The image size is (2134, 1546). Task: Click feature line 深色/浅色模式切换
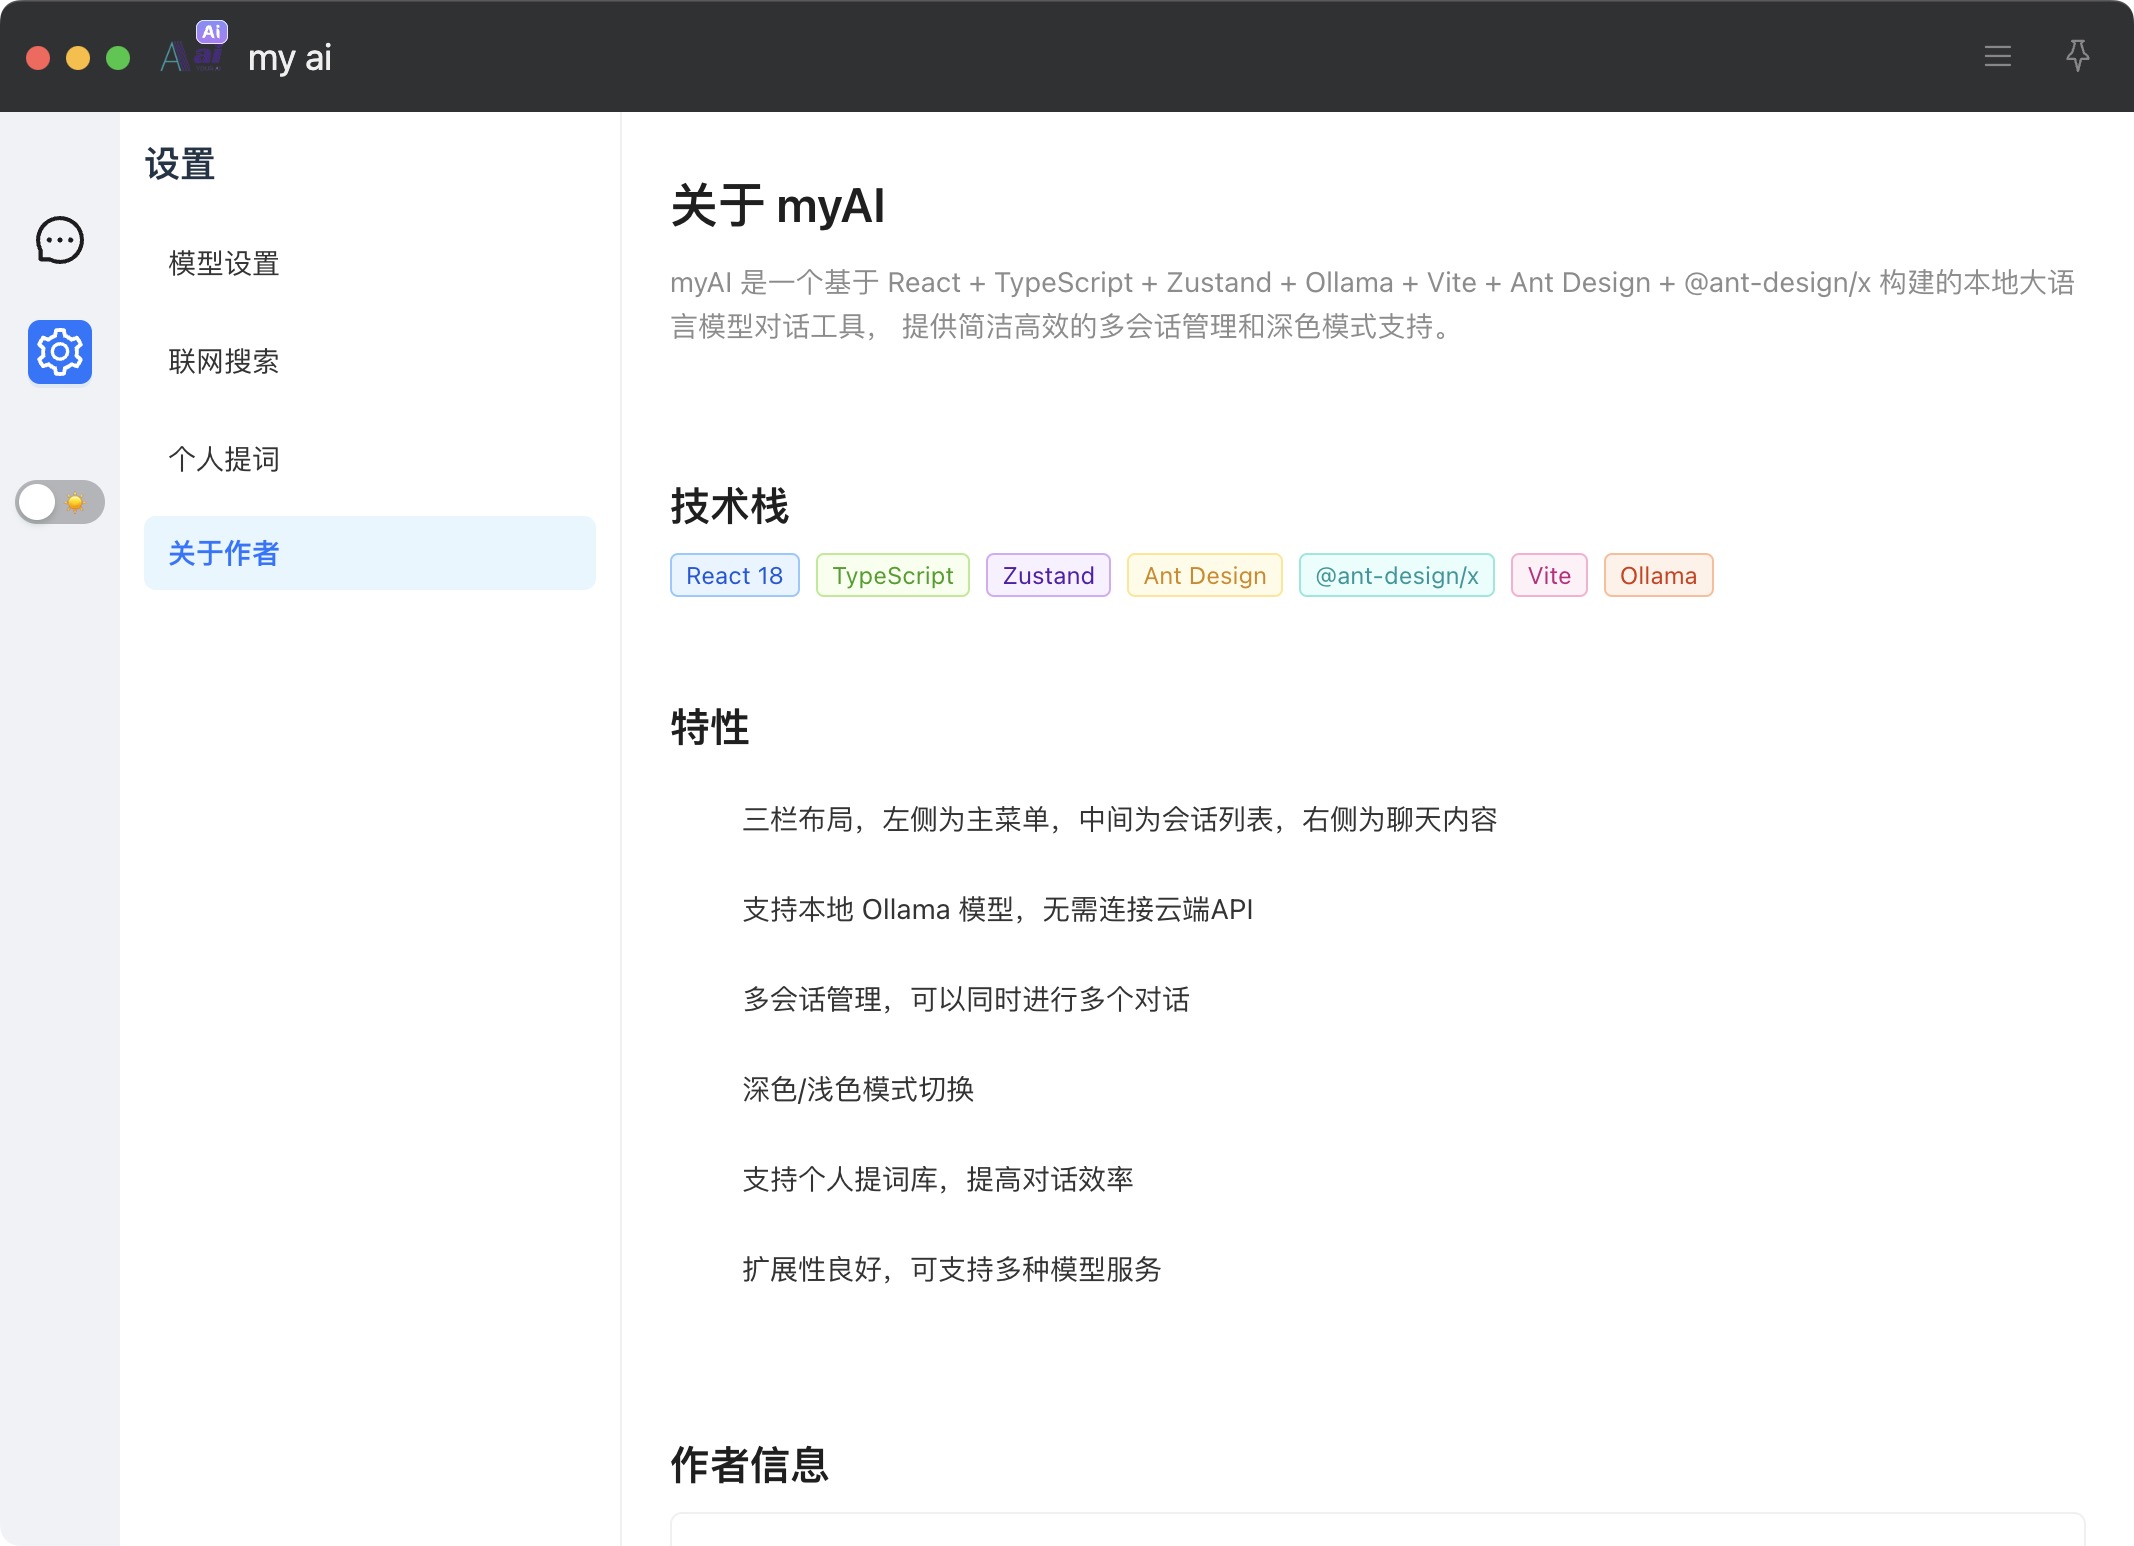coord(858,1090)
